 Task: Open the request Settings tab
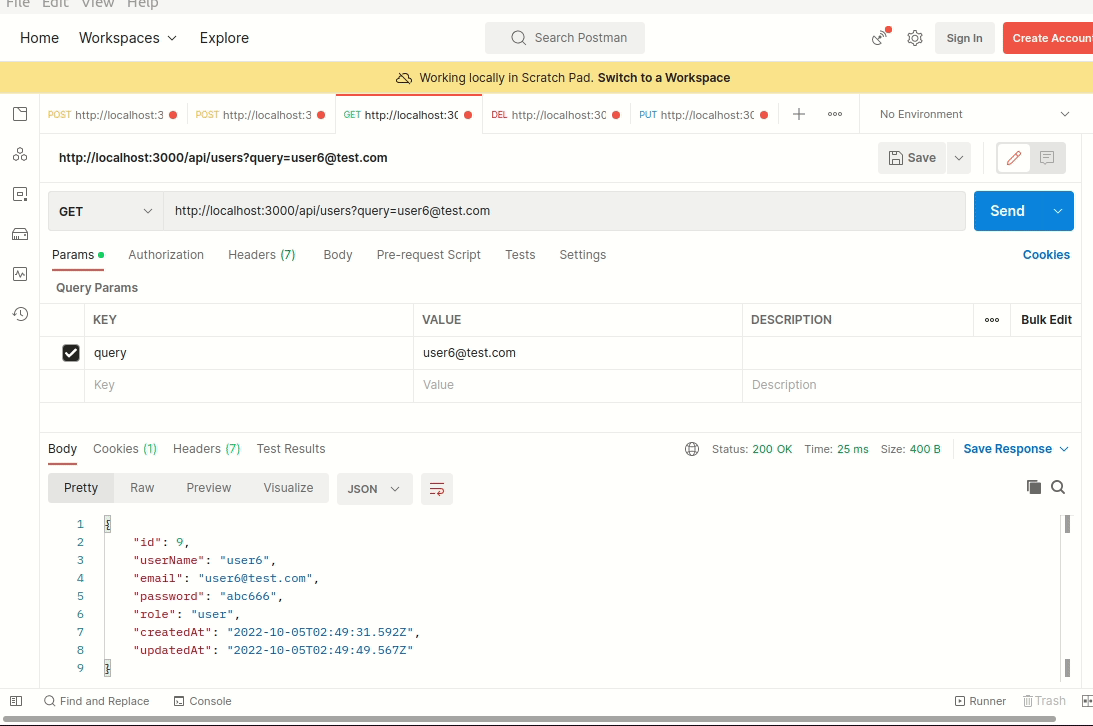tap(583, 255)
